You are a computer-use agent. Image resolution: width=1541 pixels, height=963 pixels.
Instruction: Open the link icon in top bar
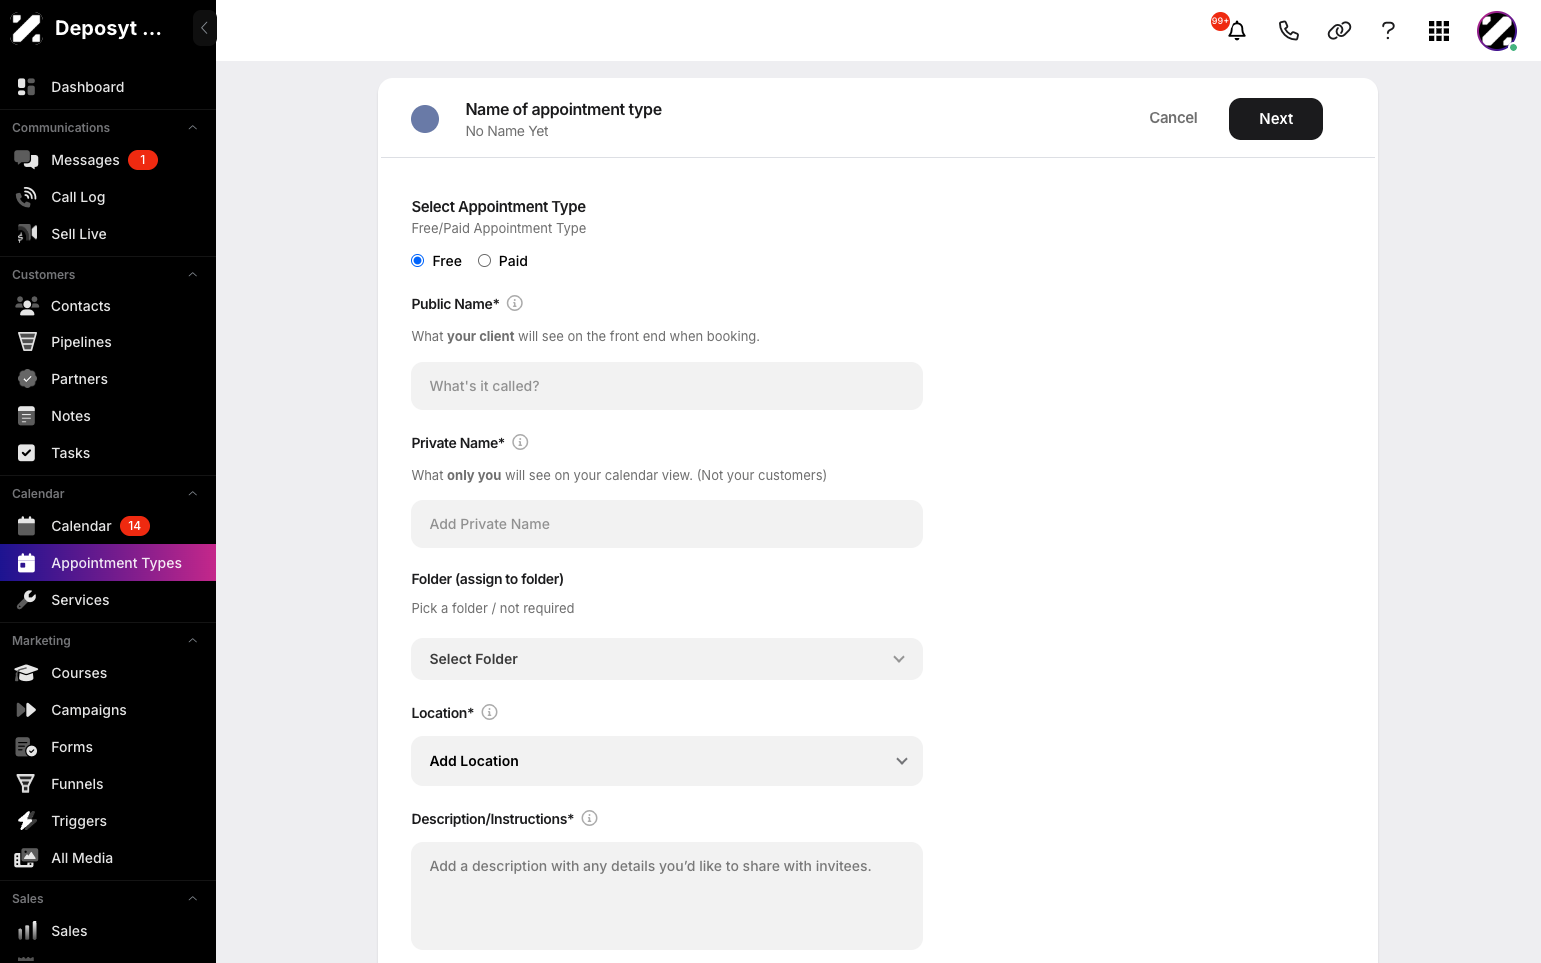pos(1339,31)
